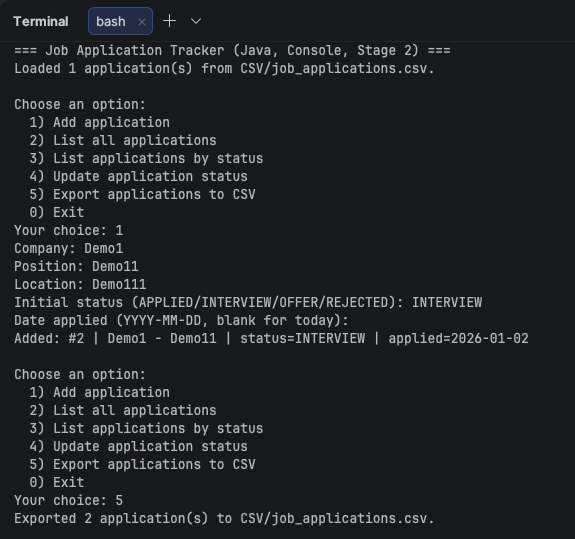Click the Job Application Tracker header line
The width and height of the screenshot is (575, 539).
232,50
